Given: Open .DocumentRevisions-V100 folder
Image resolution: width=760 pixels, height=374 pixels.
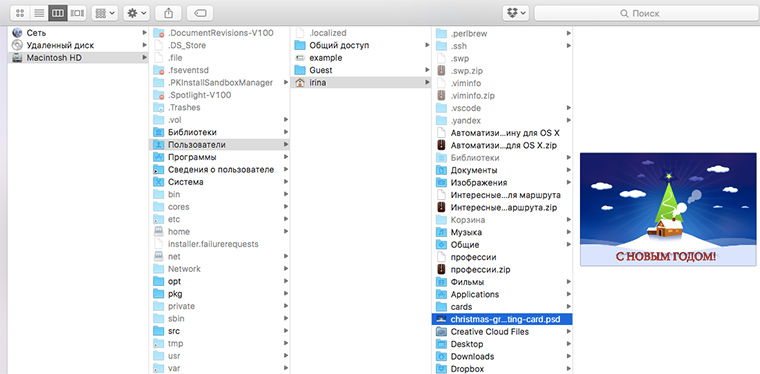Looking at the screenshot, I should coord(220,33).
